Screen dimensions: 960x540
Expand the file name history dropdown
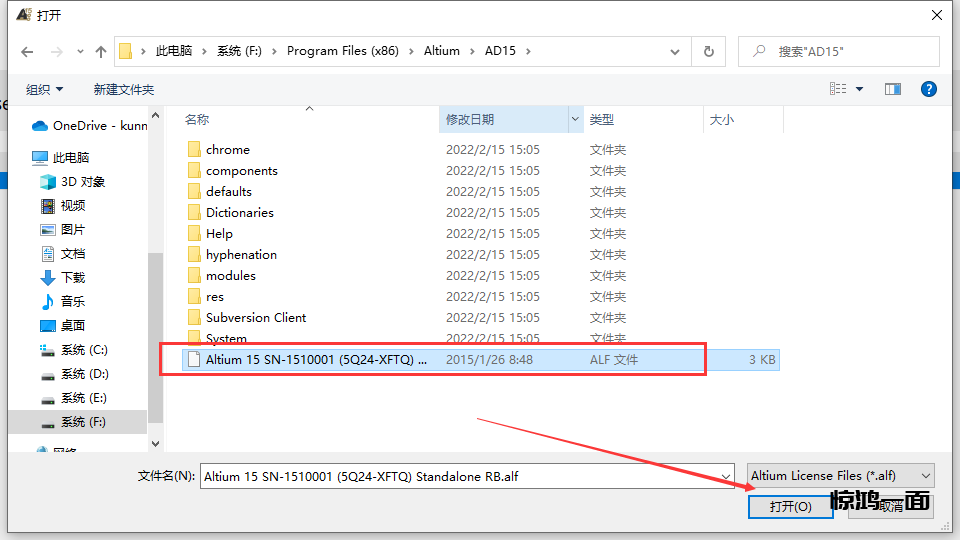coord(727,477)
